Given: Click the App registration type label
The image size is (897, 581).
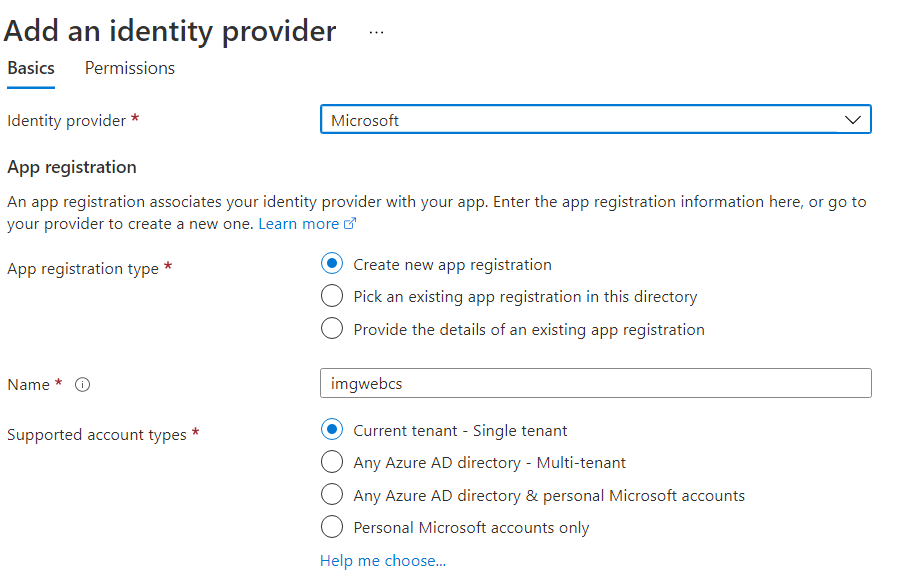Looking at the screenshot, I should pyautogui.click(x=83, y=269).
